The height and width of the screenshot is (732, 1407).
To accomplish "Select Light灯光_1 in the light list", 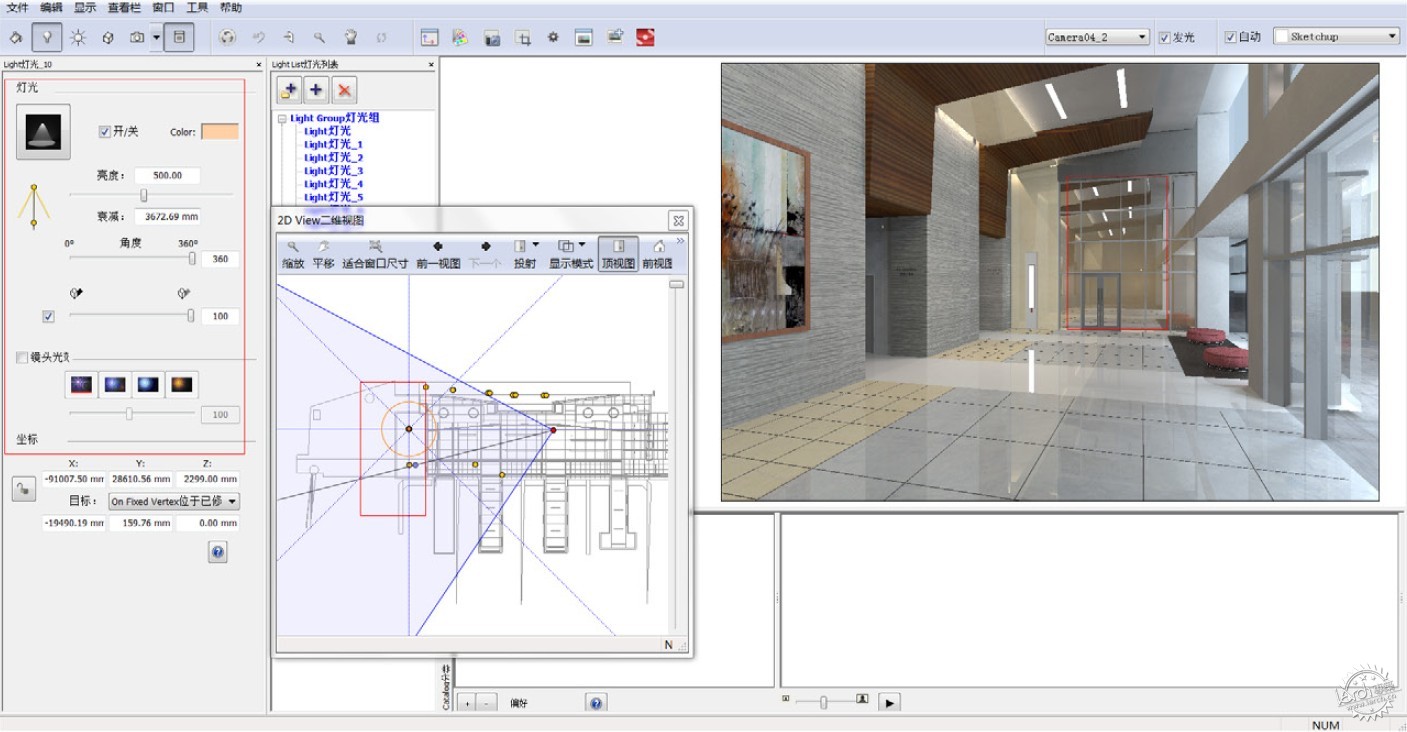I will pos(333,145).
